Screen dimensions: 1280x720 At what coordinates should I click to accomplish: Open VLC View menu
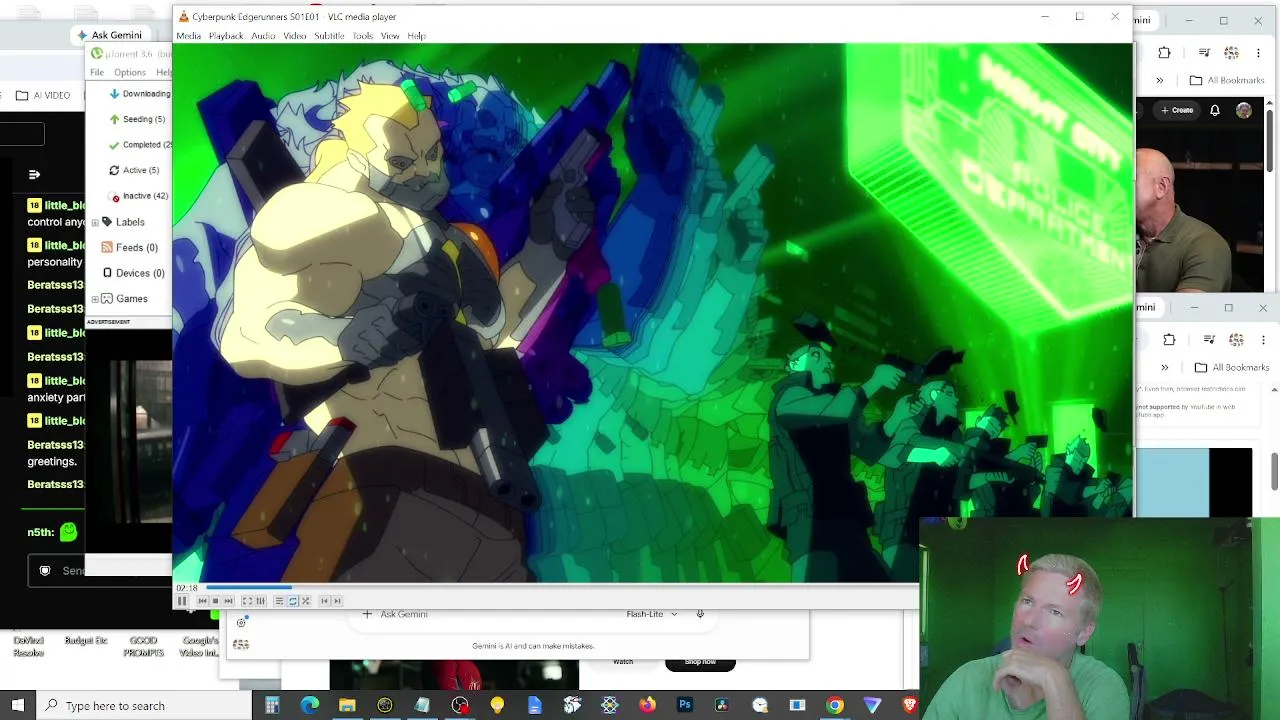click(390, 36)
